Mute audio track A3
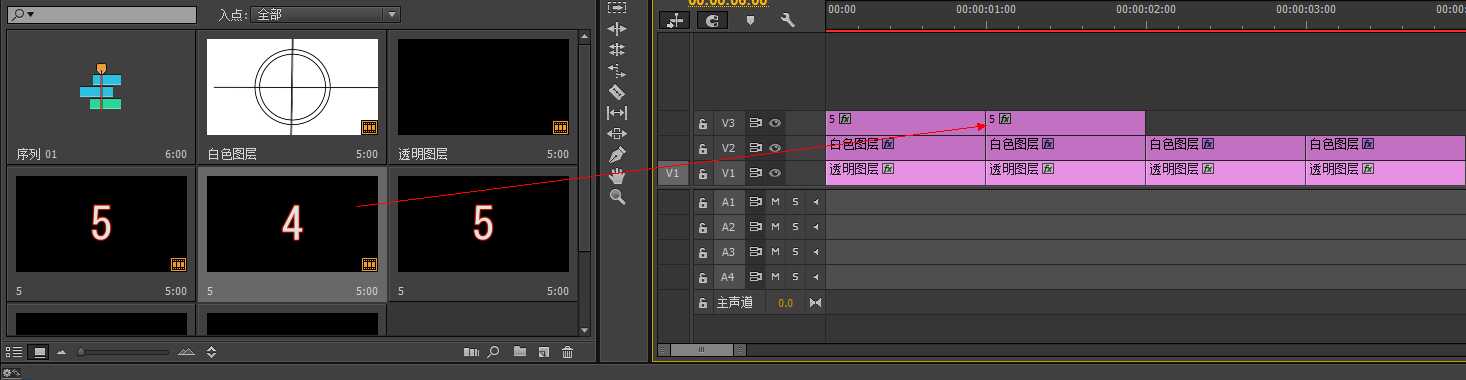This screenshot has height=380, width=1466. click(x=775, y=252)
